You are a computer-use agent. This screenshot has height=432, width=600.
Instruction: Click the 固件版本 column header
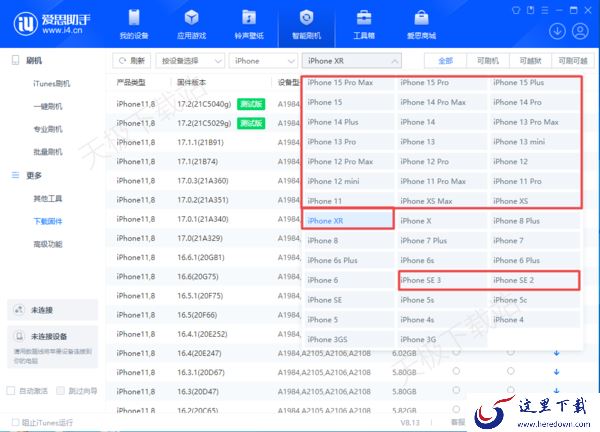click(192, 82)
